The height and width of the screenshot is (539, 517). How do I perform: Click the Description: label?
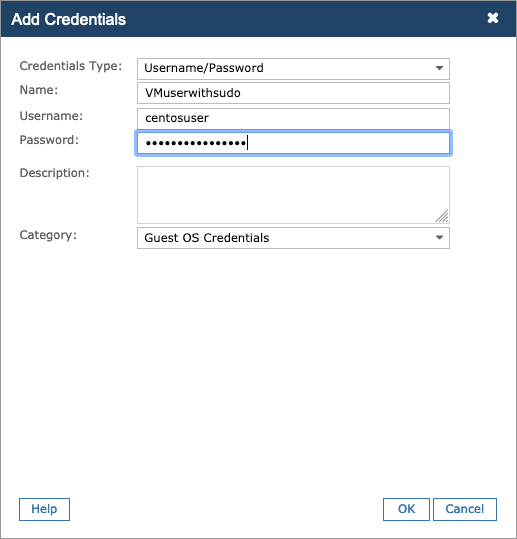tap(54, 173)
